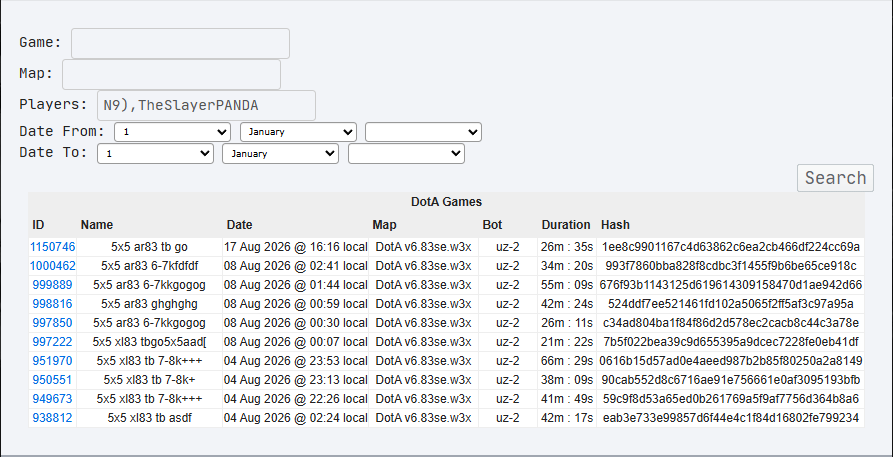Viewport: 893px width, 457px height.
Task: Click the ID column header
Action: pyautogui.click(x=38, y=225)
